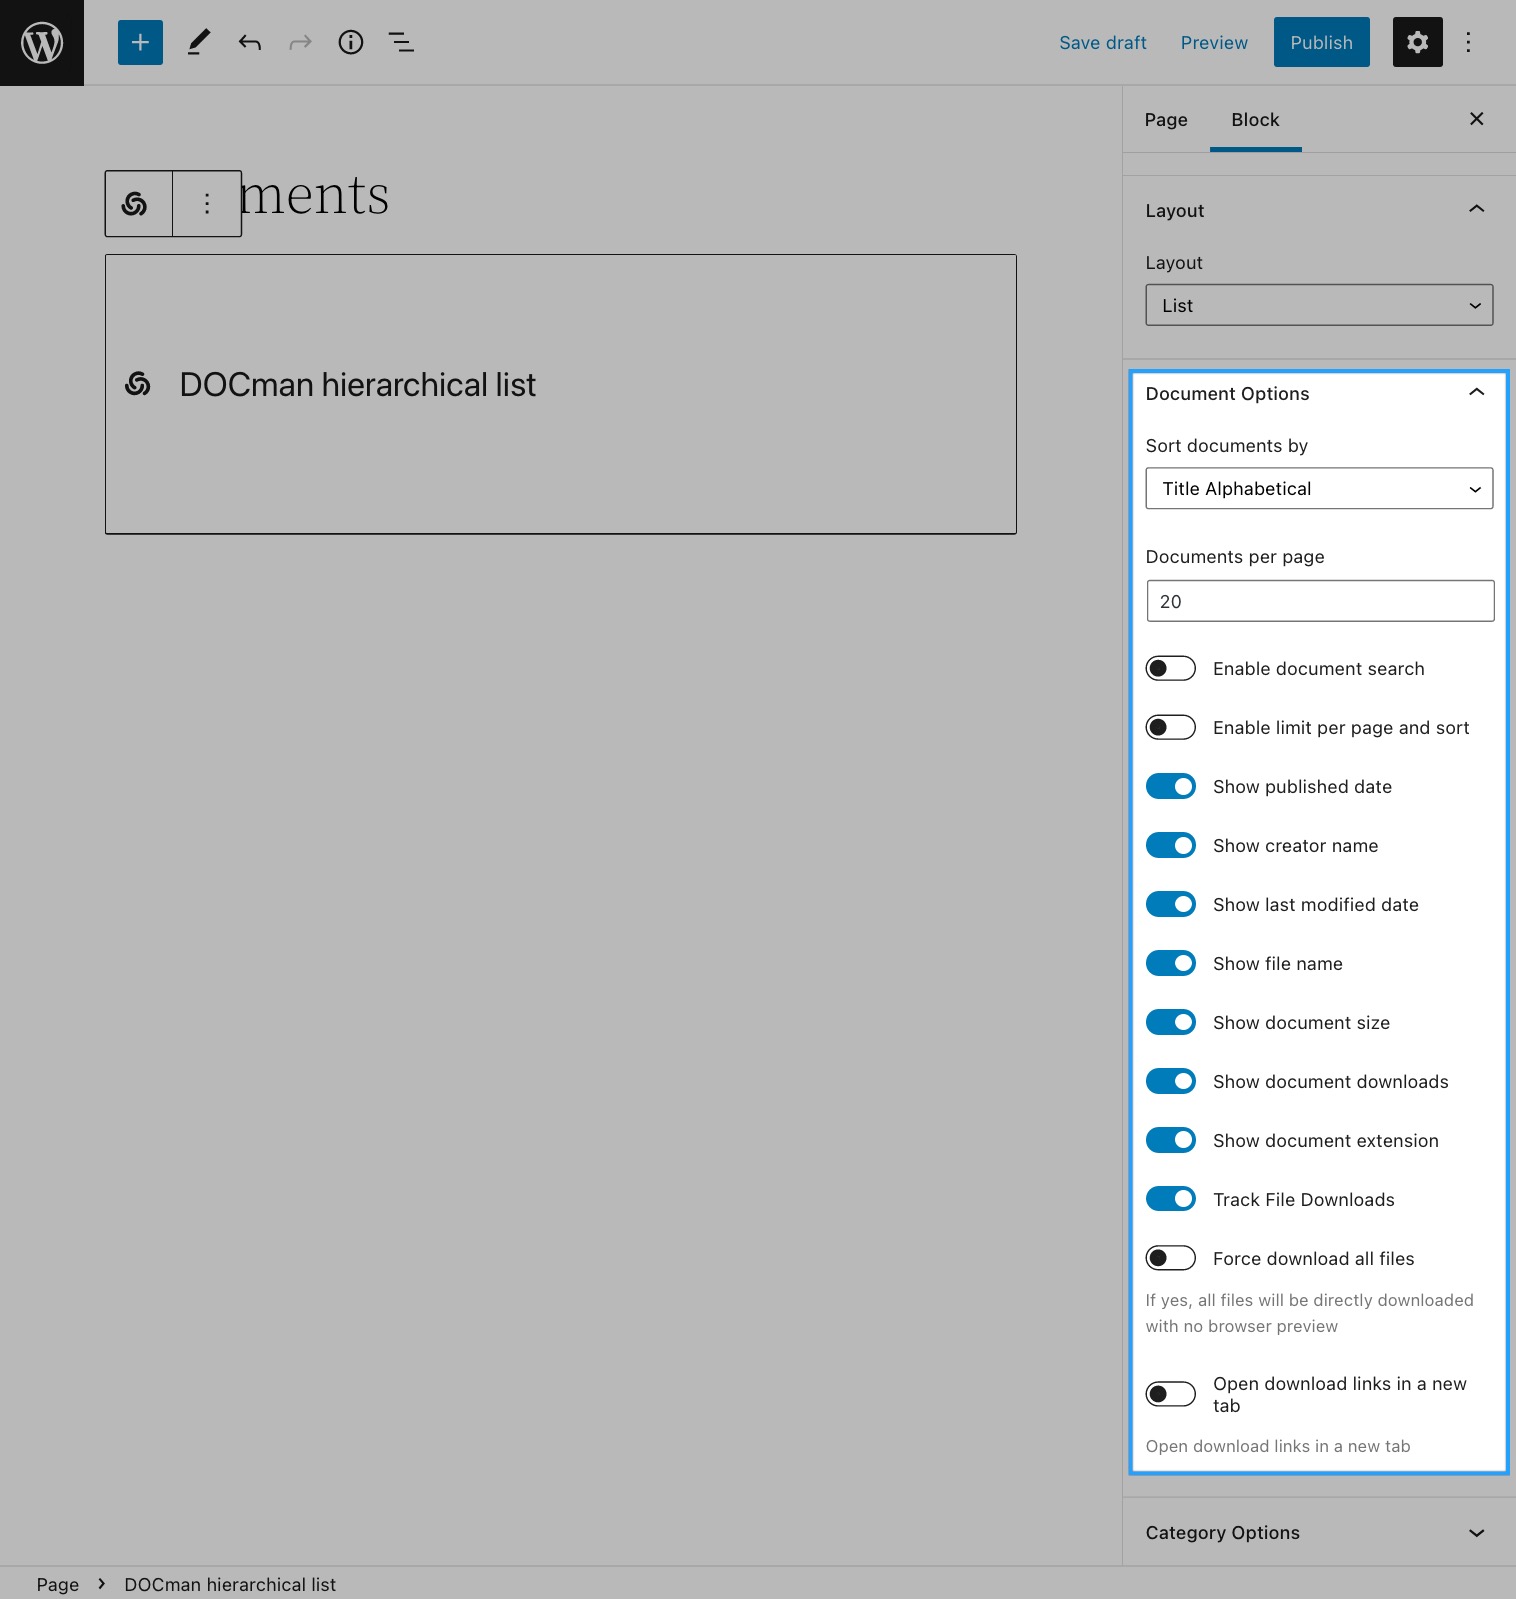
Task: Enable Open download links in a new tab
Action: point(1171,1394)
